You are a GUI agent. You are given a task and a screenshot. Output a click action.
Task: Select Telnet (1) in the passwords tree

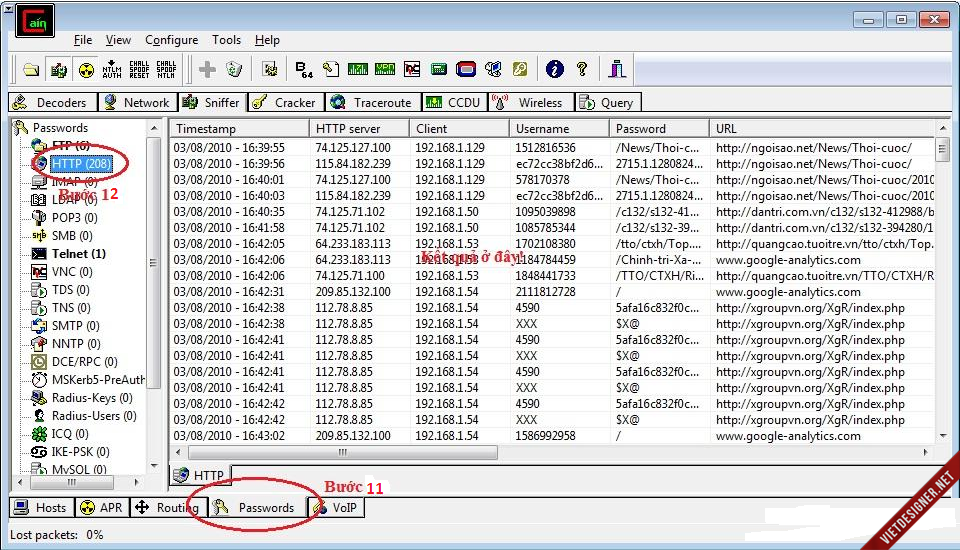(78, 254)
